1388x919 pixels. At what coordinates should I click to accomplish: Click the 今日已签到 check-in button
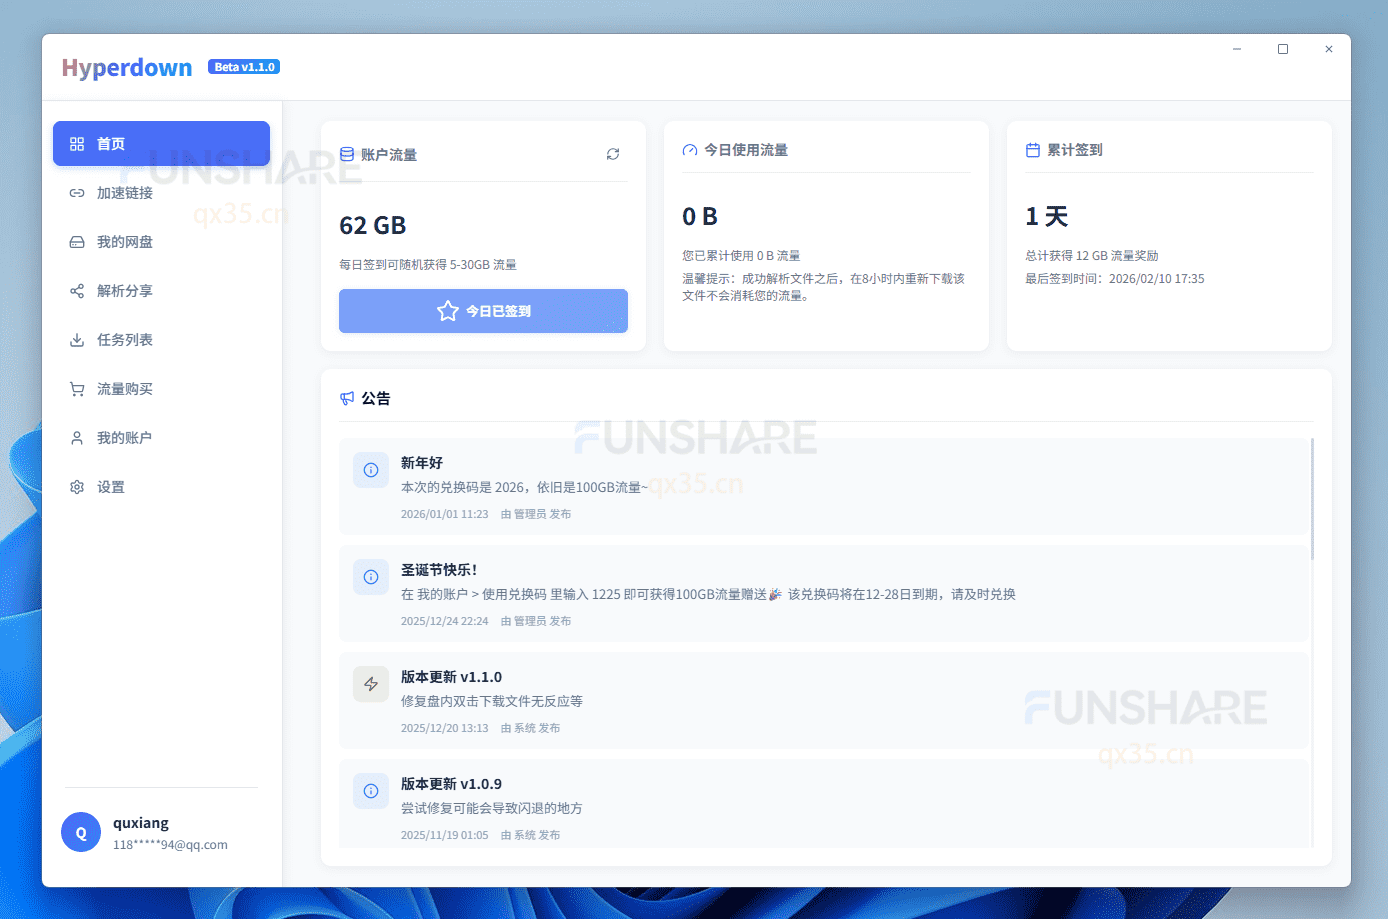point(483,311)
